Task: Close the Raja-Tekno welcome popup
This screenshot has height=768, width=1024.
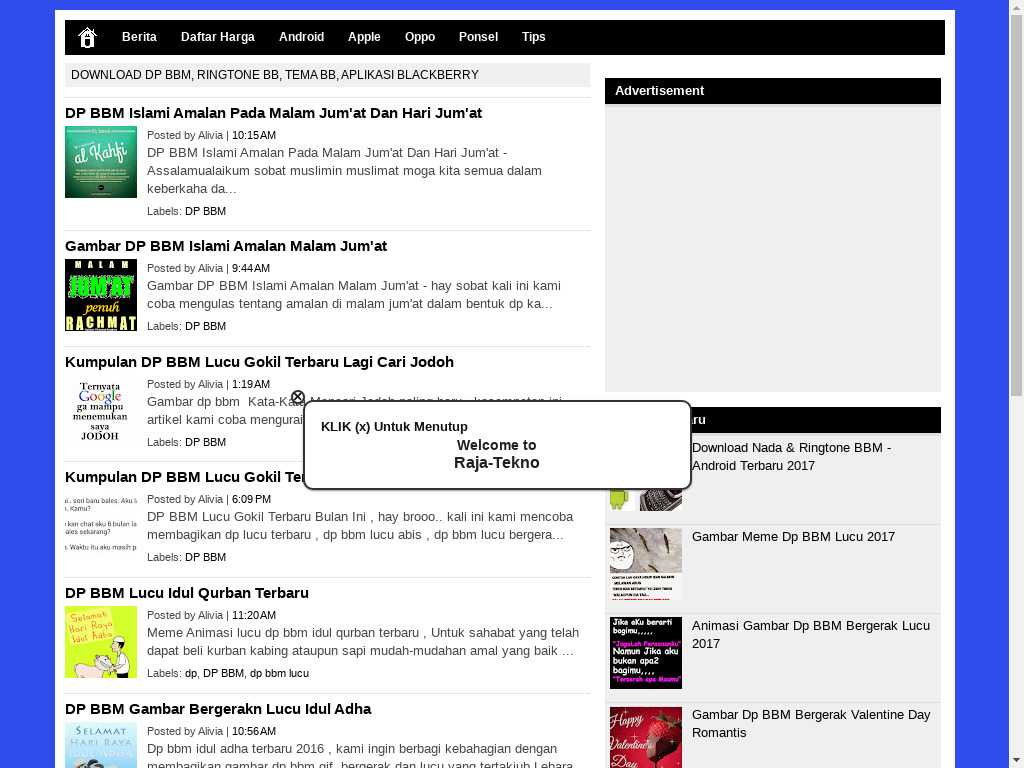Action: [x=297, y=398]
